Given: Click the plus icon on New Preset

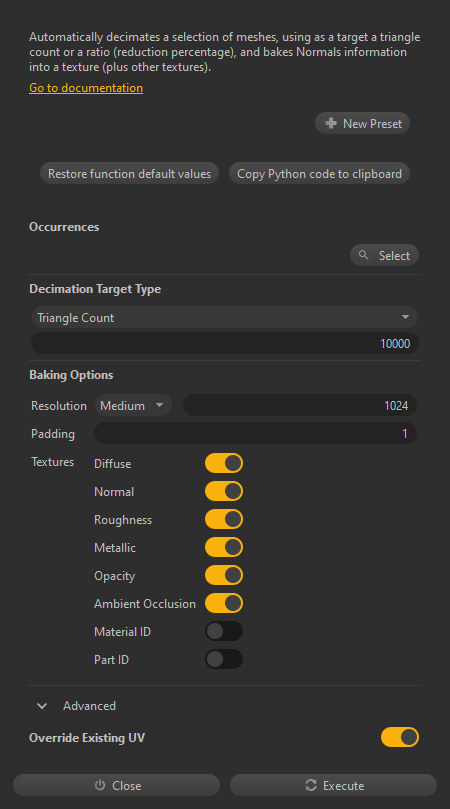Looking at the screenshot, I should pyautogui.click(x=331, y=123).
